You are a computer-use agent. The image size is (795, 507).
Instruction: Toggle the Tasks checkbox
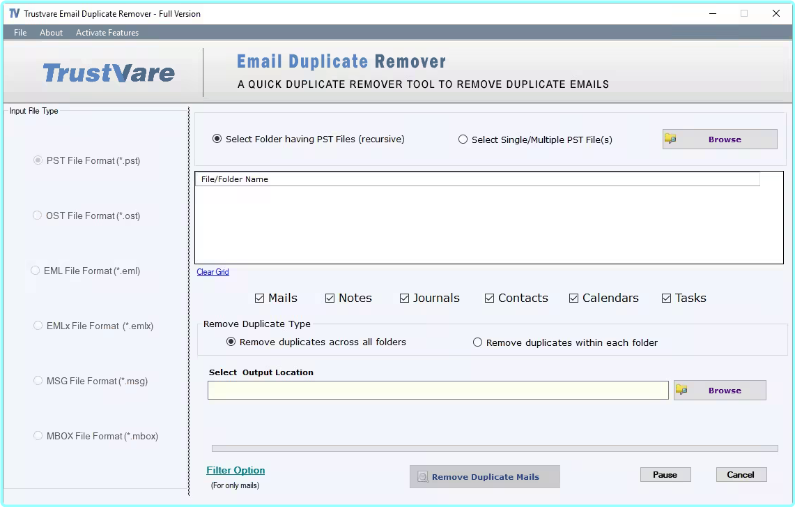click(x=666, y=298)
